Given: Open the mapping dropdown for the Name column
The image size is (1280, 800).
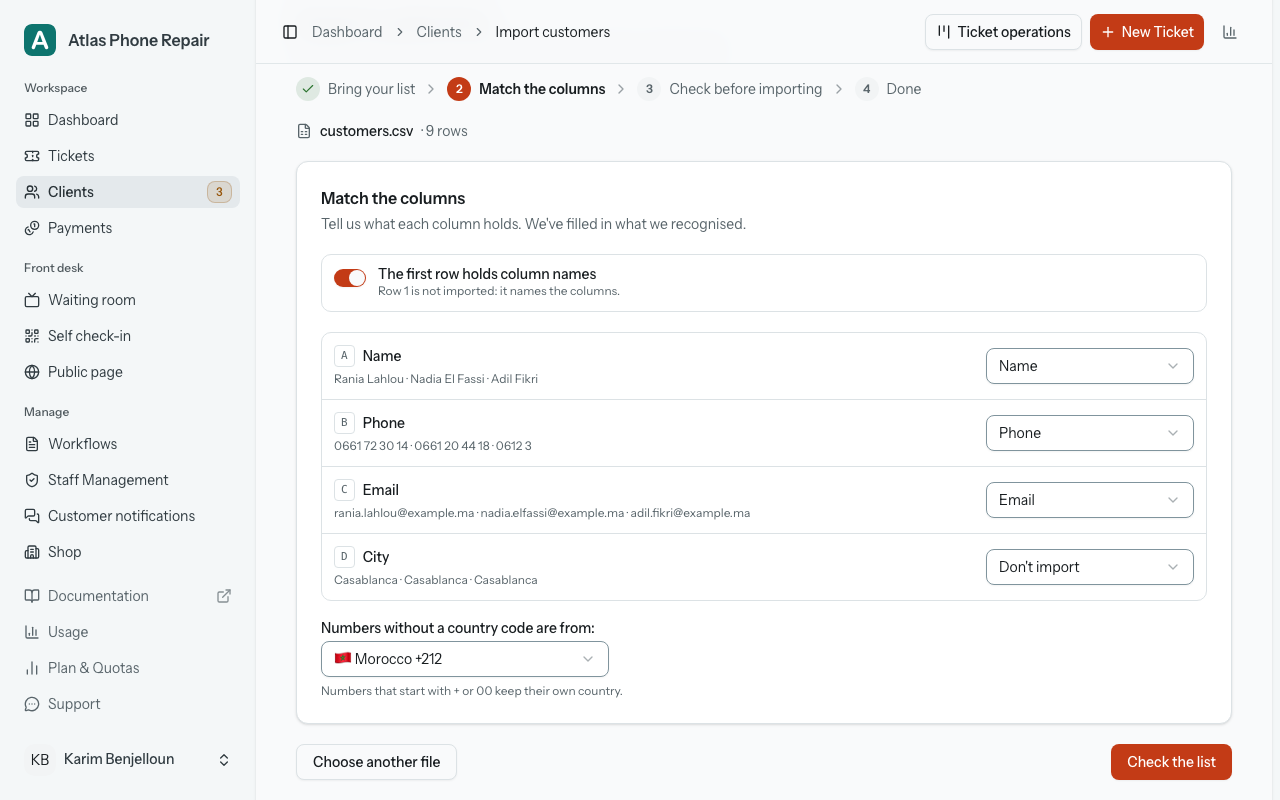Looking at the screenshot, I should click(1090, 366).
